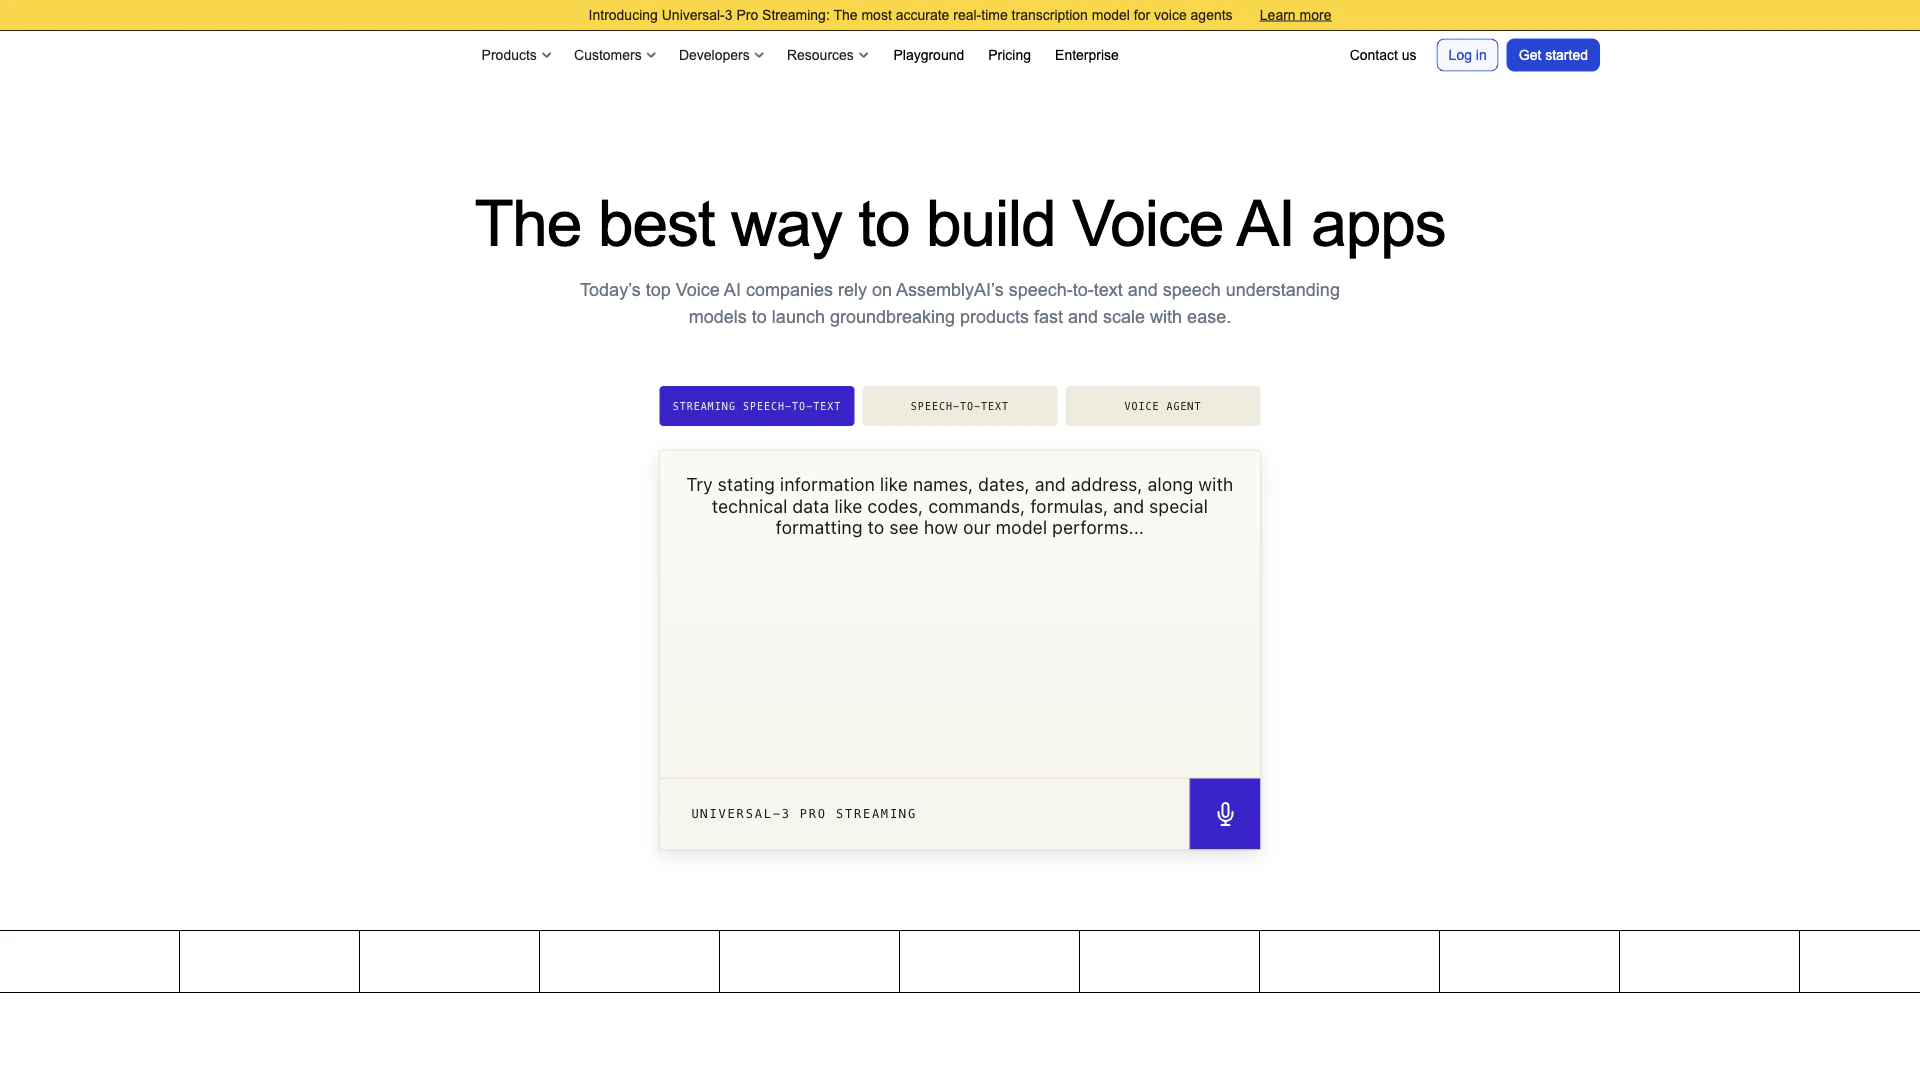The image size is (1920, 1080).
Task: Switch to the Voice Agent tab
Action: [x=1162, y=406]
